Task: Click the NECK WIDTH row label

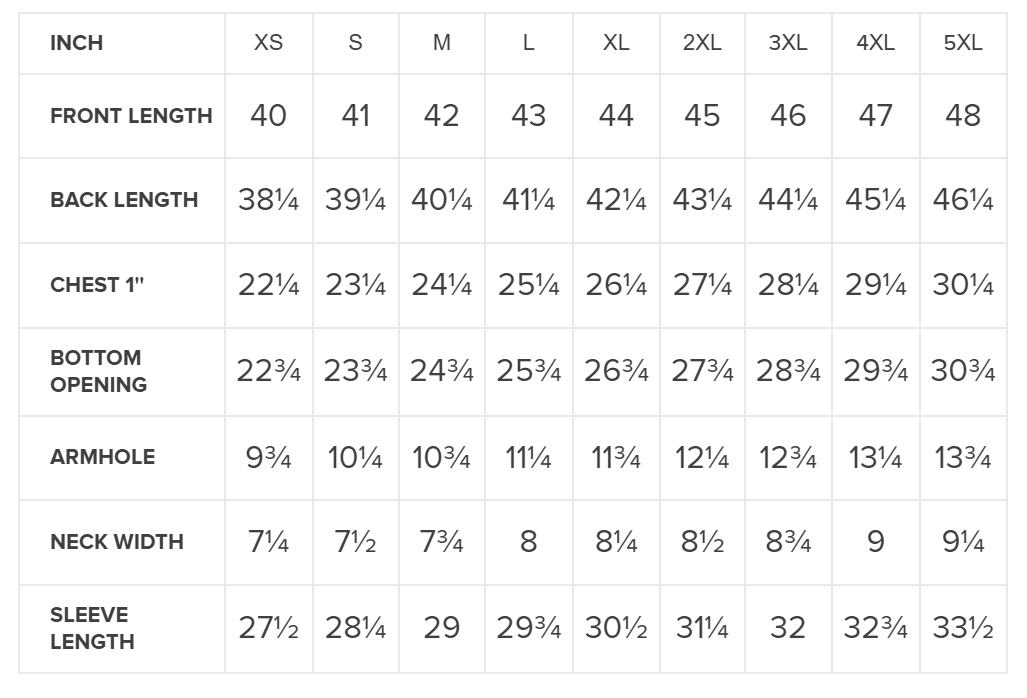Action: click(117, 542)
